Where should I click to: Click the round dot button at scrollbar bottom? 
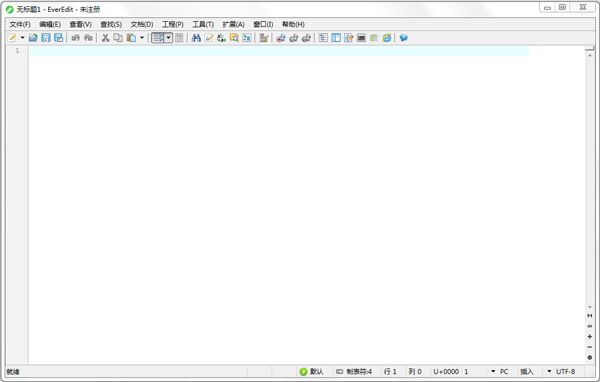[590, 358]
